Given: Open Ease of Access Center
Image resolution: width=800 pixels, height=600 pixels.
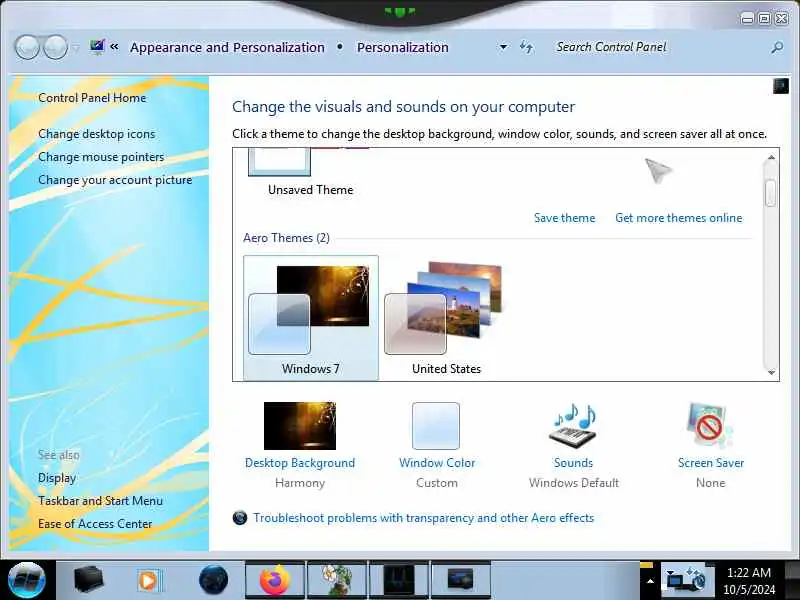Looking at the screenshot, I should click(95, 524).
